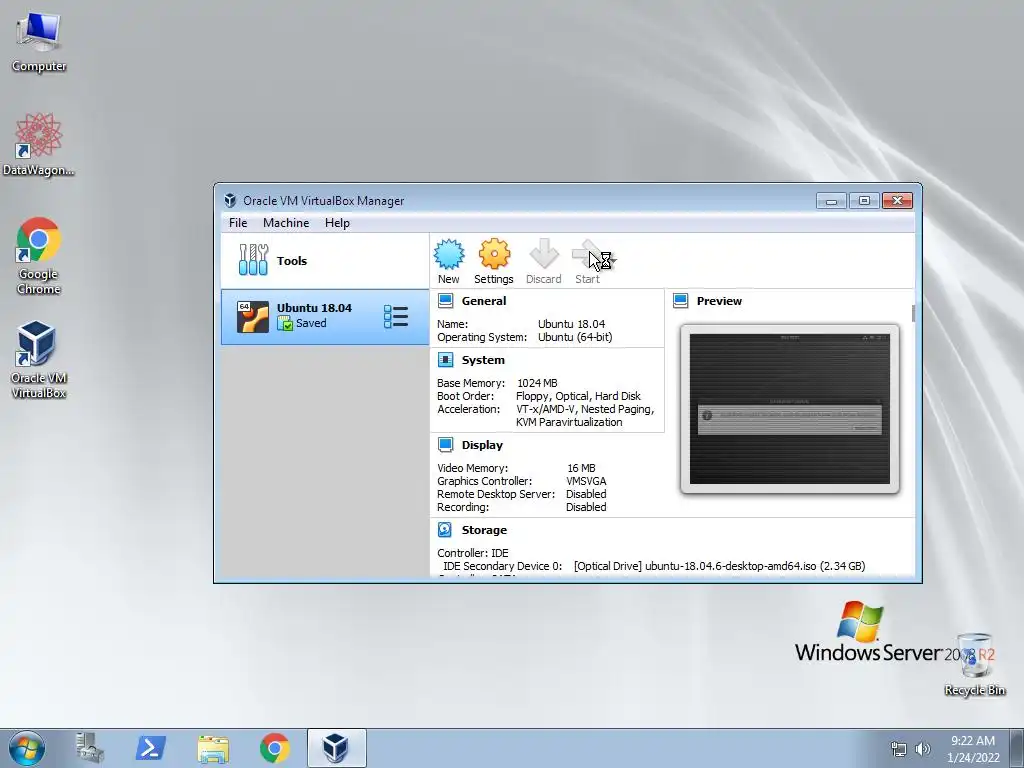Select the Oracle VM VirtualBox desktop shortcut
This screenshot has height=768, width=1024.
pos(39,360)
